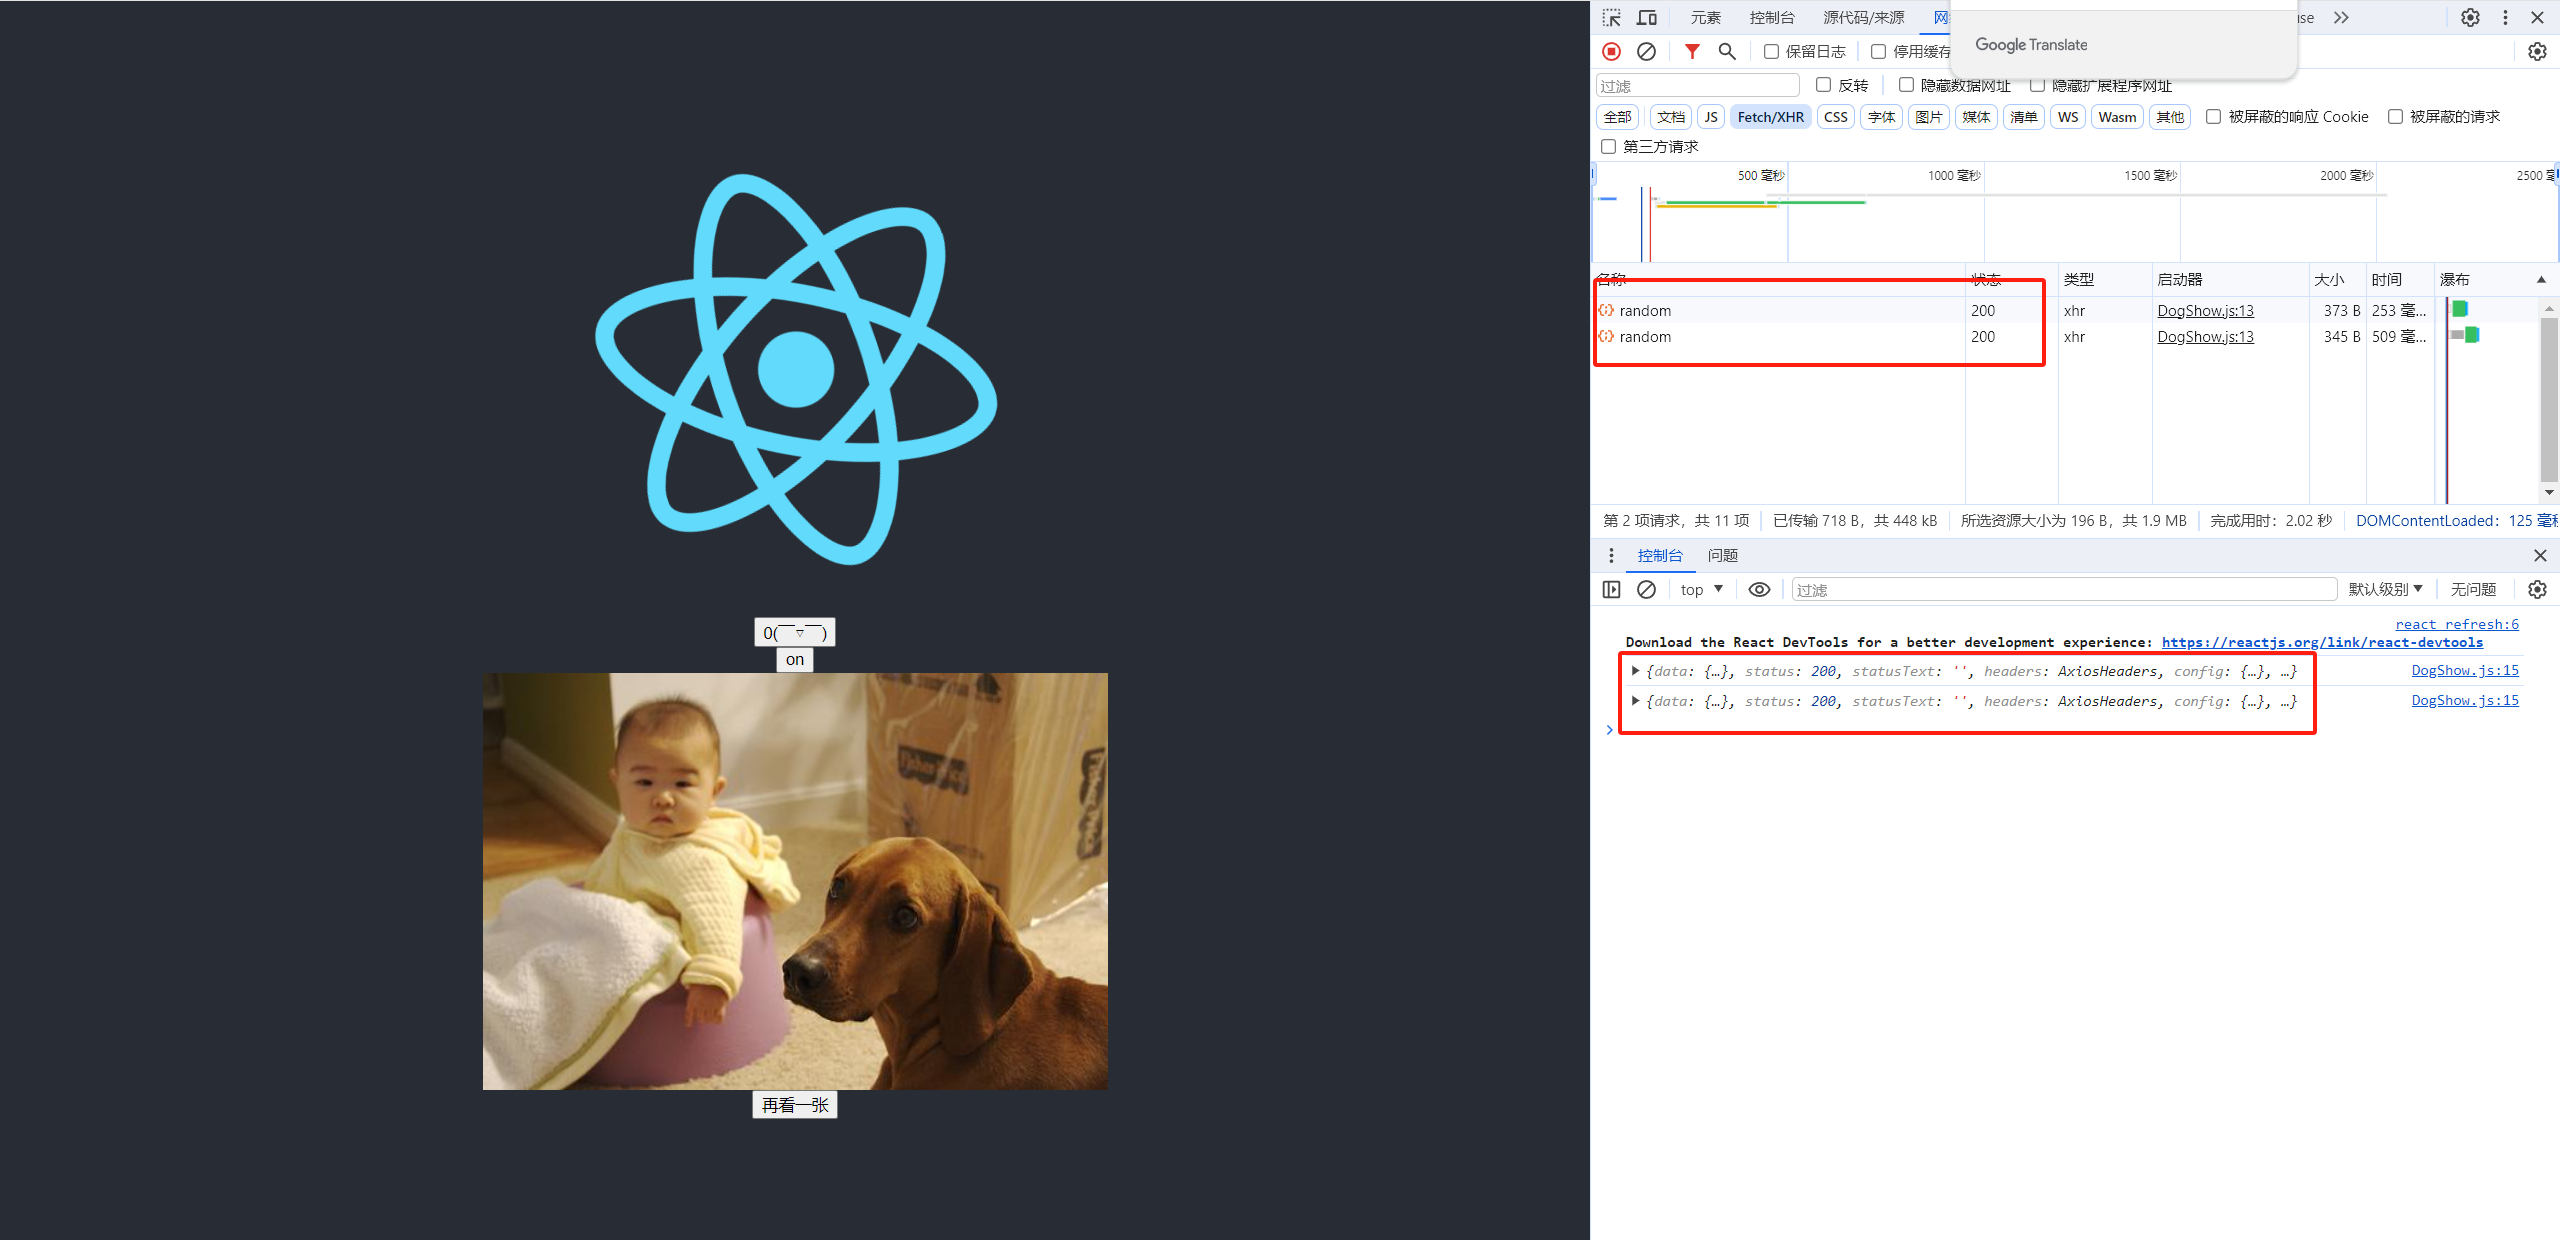
Task: Toggle device toolbar icon
Action: pos(1646,18)
